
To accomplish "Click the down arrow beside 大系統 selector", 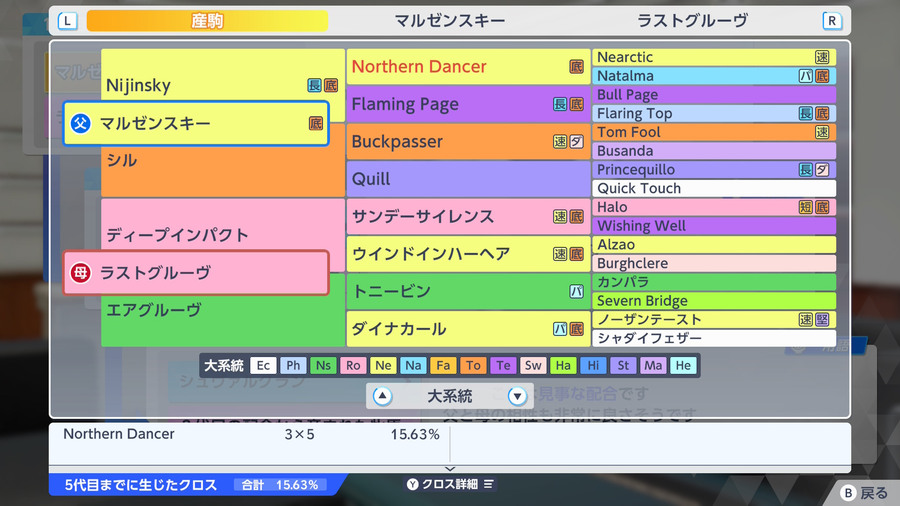I will [x=517, y=396].
